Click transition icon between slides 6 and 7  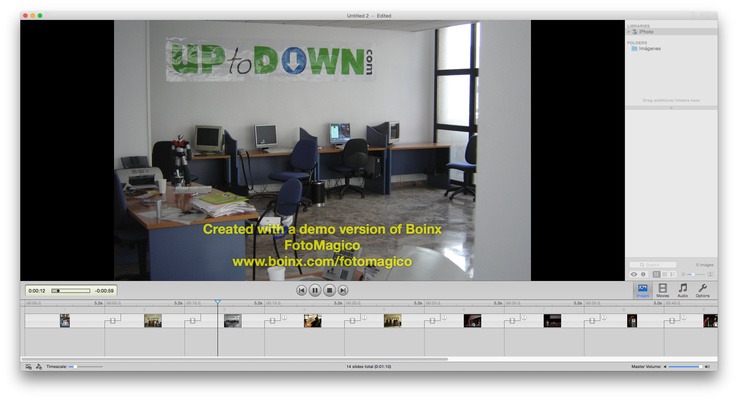click(x=512, y=321)
